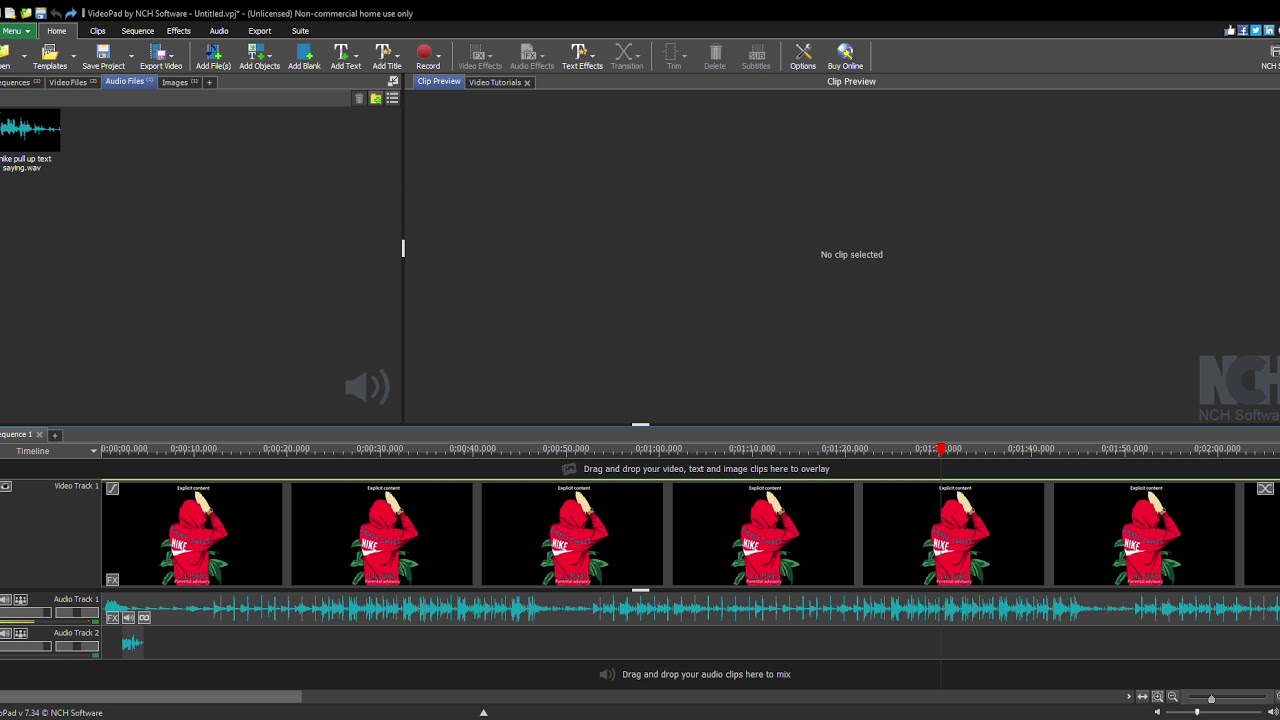Select the small clip on Audio Track 2
This screenshot has height=720, width=1280.
pos(132,644)
